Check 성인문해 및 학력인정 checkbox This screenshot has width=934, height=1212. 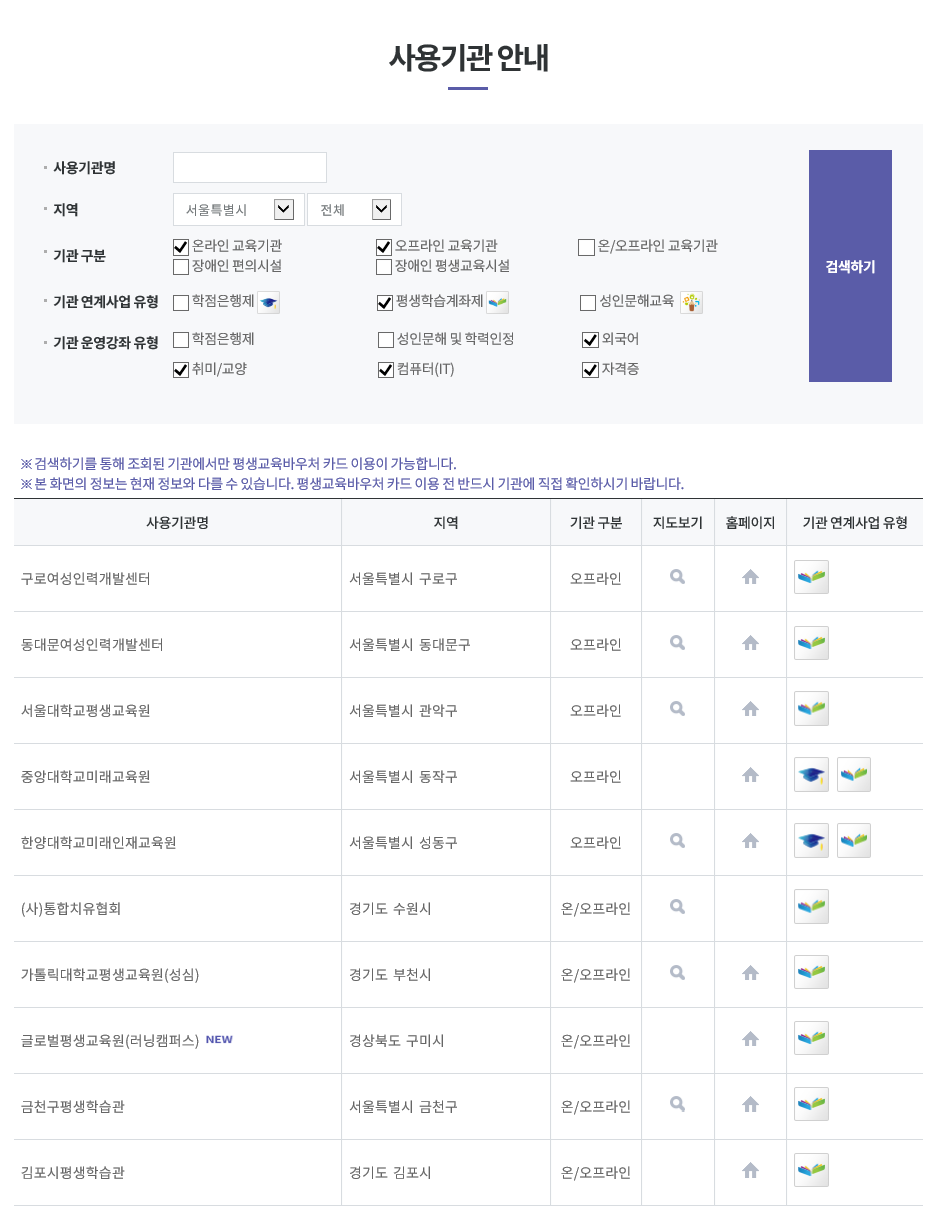[386, 340]
